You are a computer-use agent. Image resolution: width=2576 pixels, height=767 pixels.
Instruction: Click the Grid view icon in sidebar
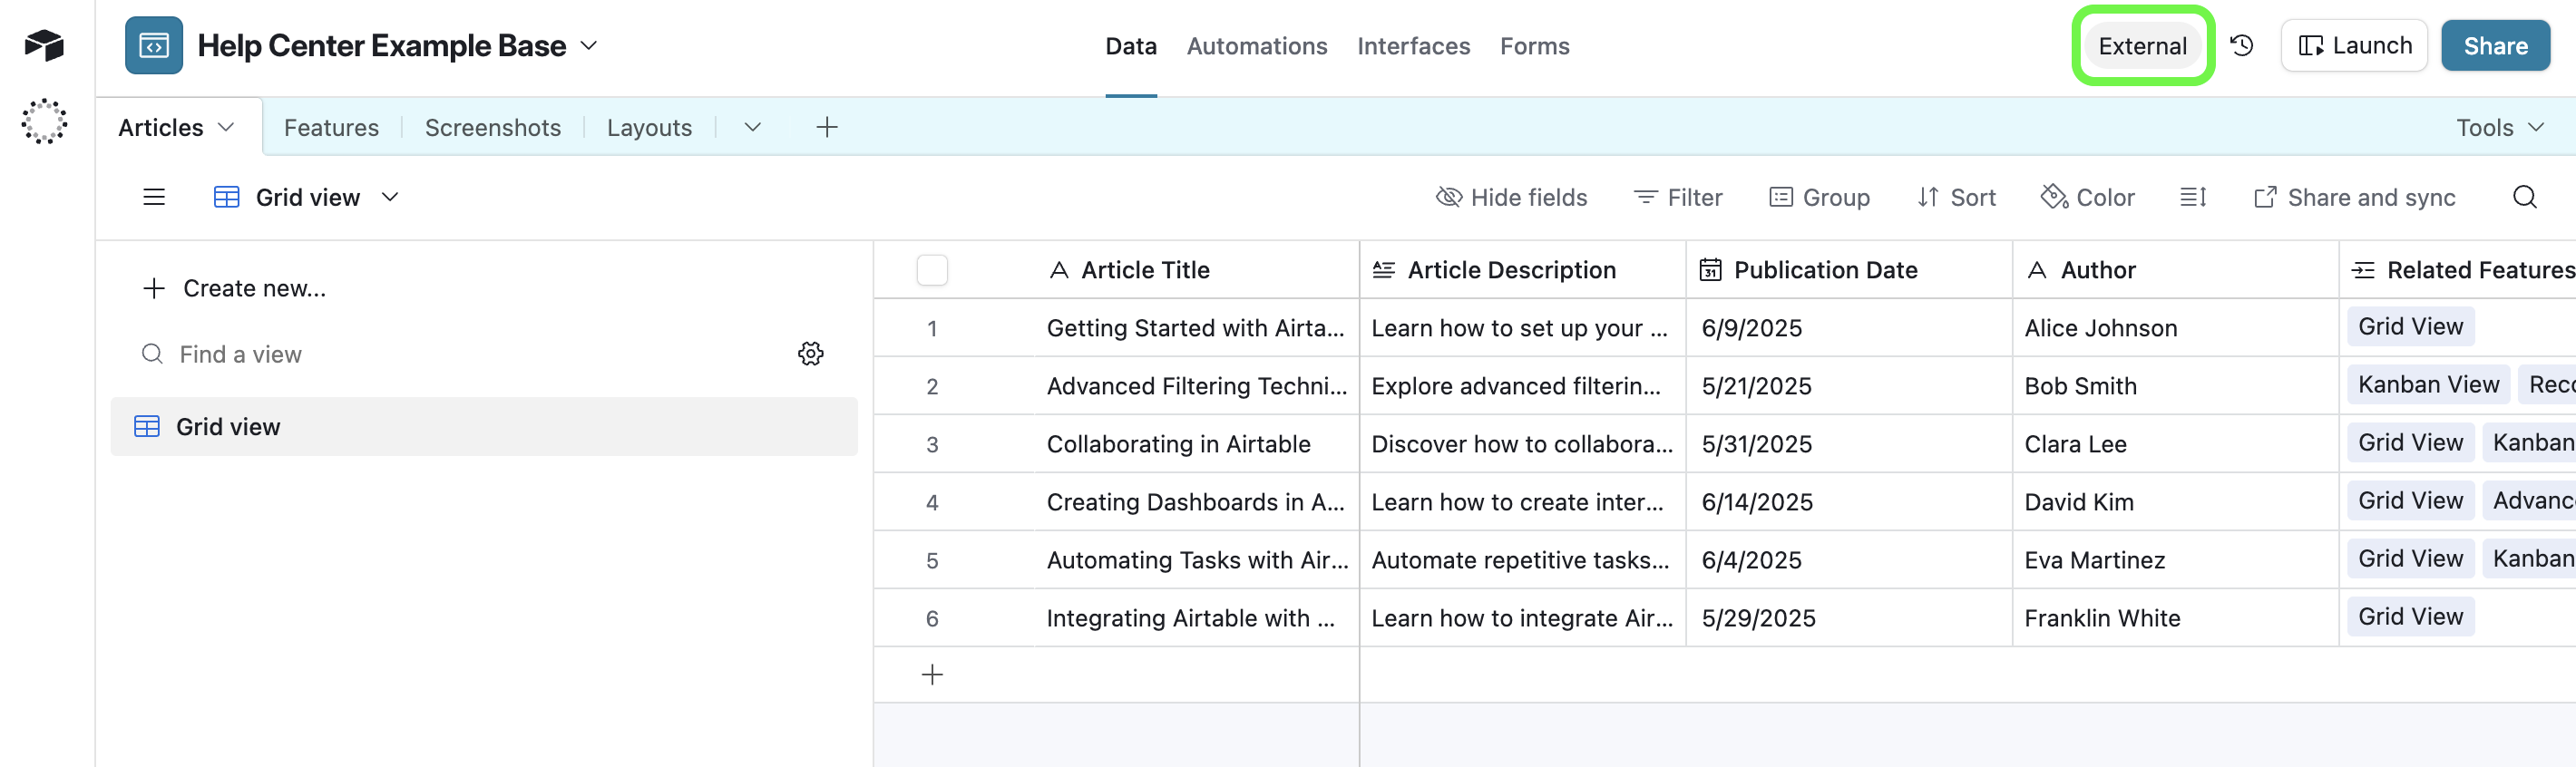[x=147, y=427]
